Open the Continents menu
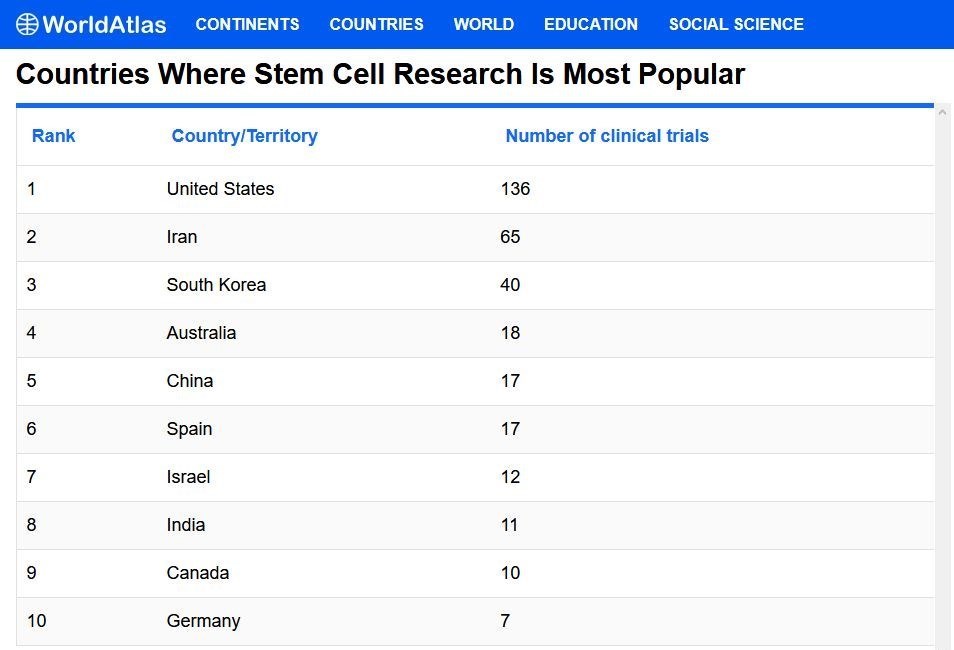 tap(247, 24)
